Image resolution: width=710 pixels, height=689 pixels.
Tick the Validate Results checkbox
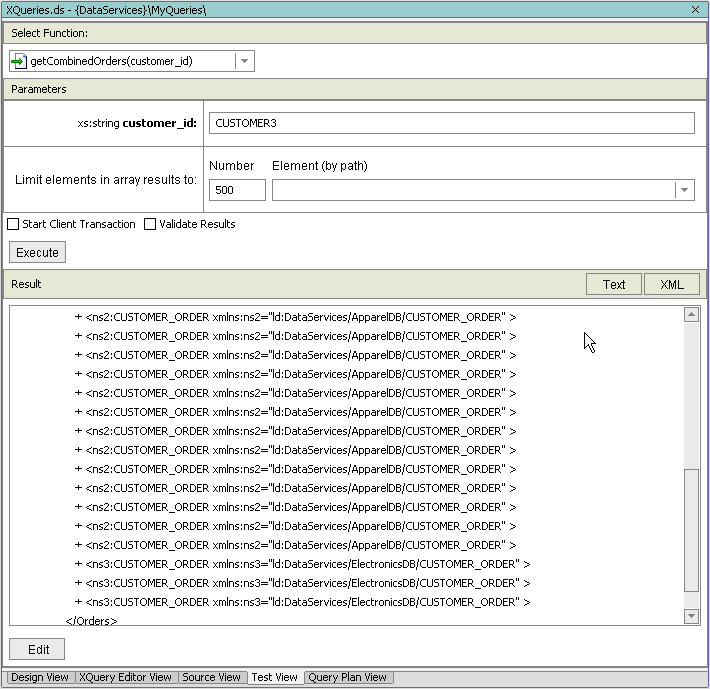[150, 224]
